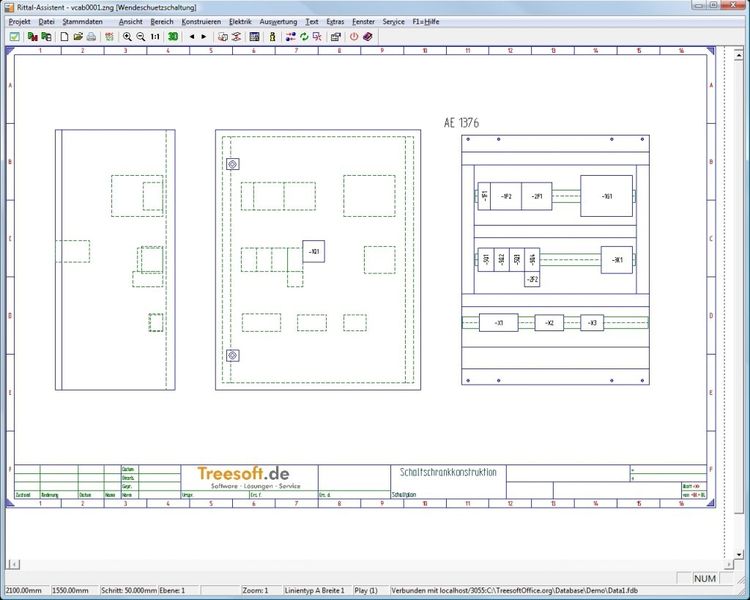Reset zoom with the 1:1 button
Image resolution: width=750 pixels, height=600 pixels.
[156, 37]
